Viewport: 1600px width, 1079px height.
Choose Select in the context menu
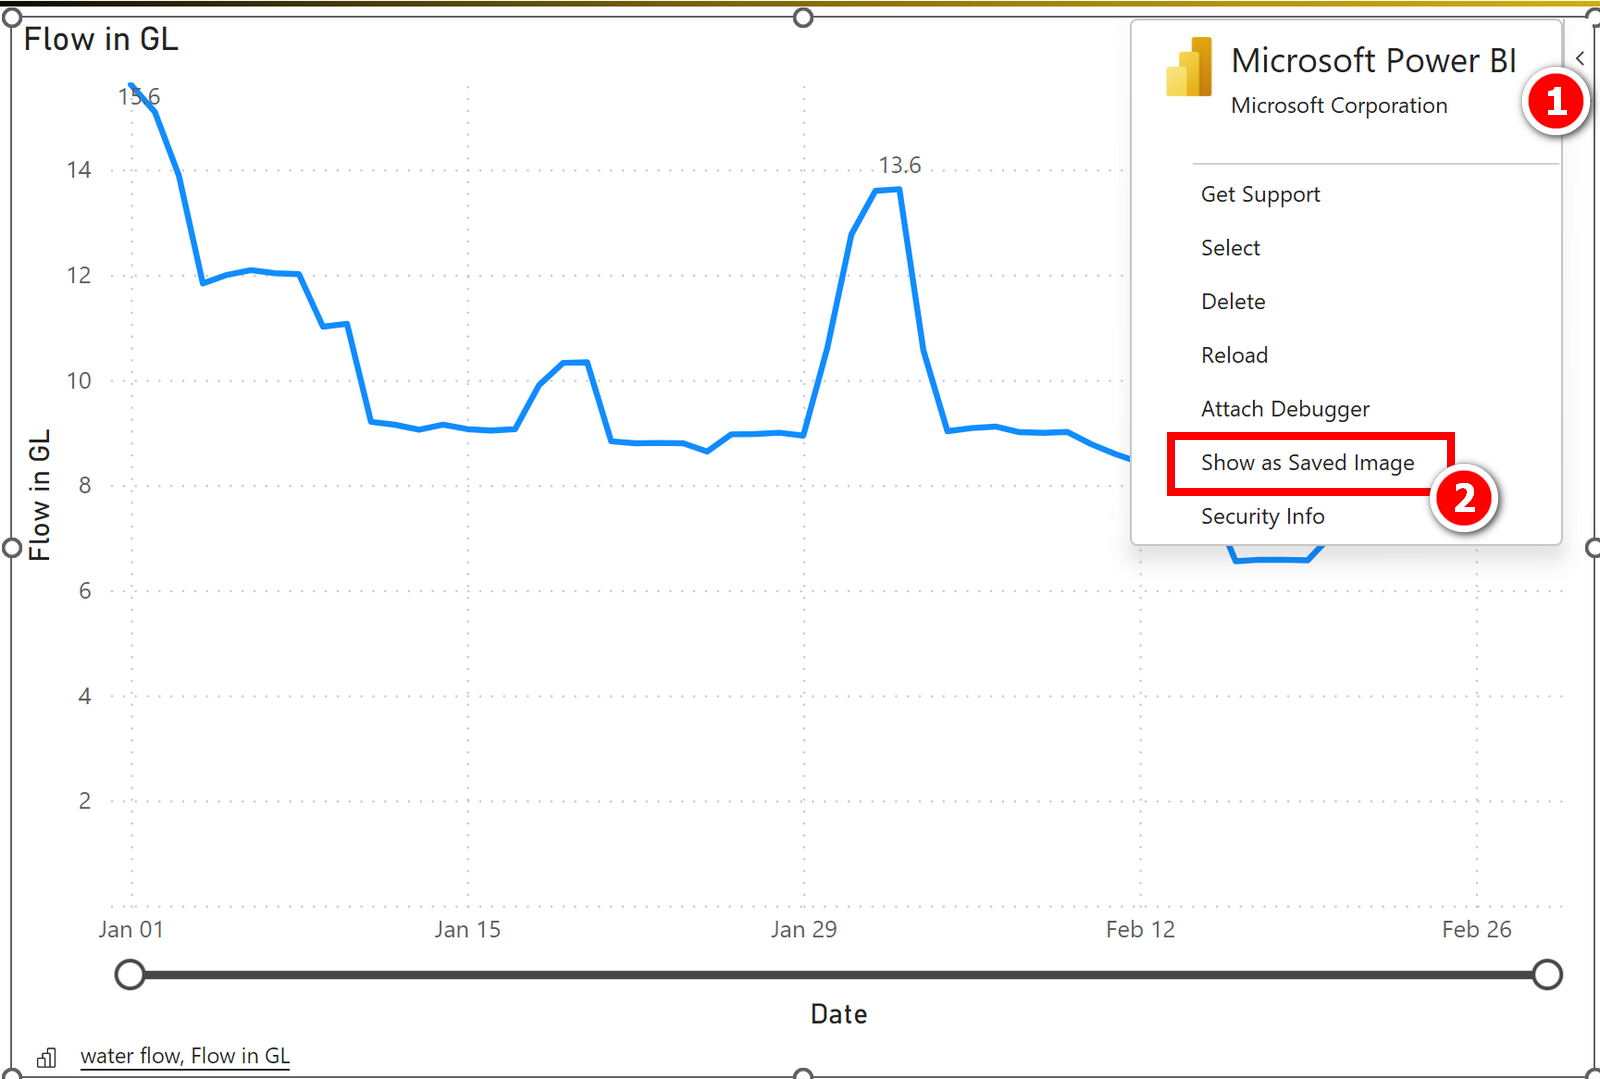pos(1230,248)
